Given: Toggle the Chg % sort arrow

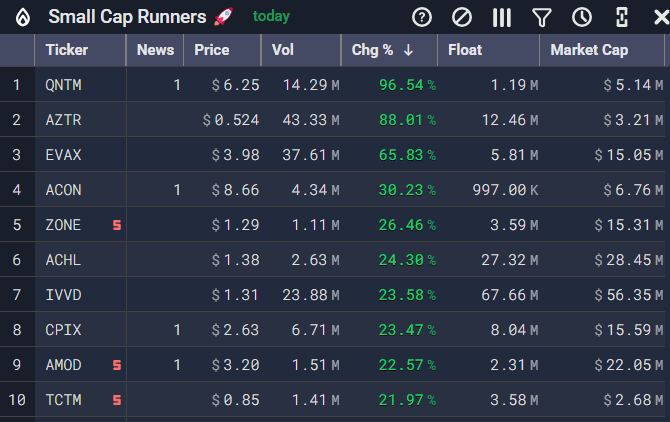Looking at the screenshot, I should 408,50.
